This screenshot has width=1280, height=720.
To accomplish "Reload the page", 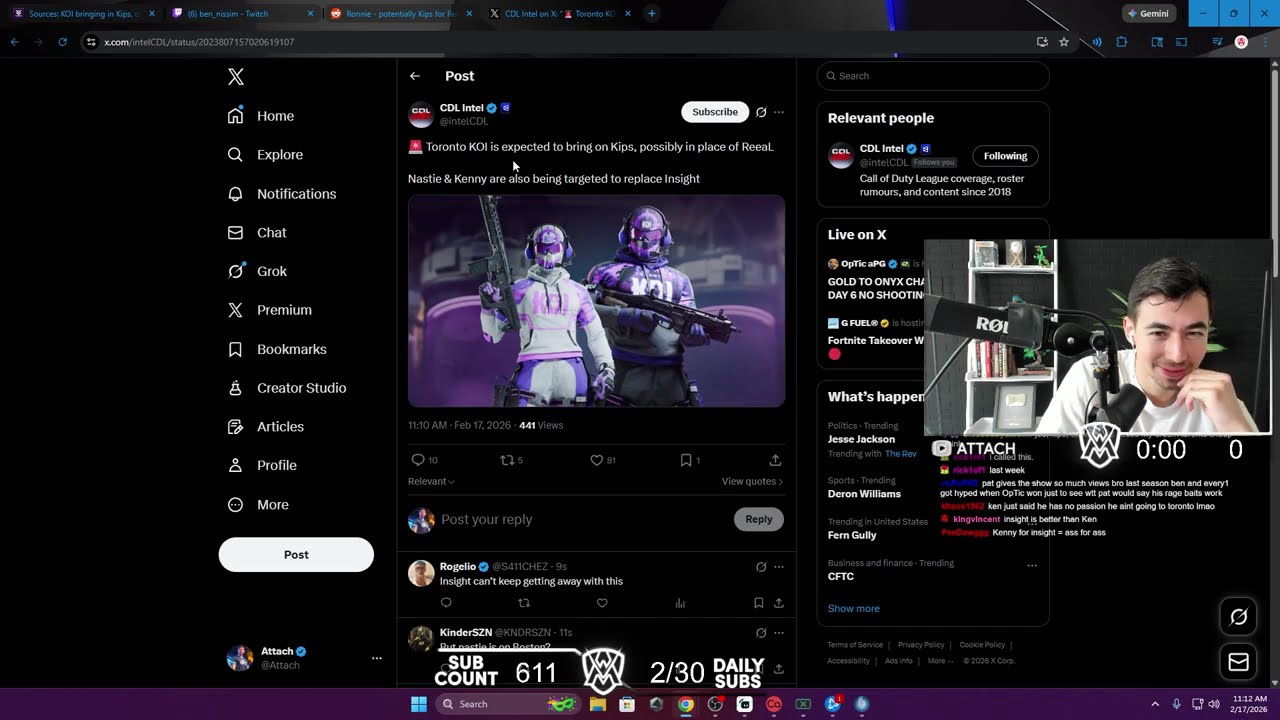I will (62, 42).
